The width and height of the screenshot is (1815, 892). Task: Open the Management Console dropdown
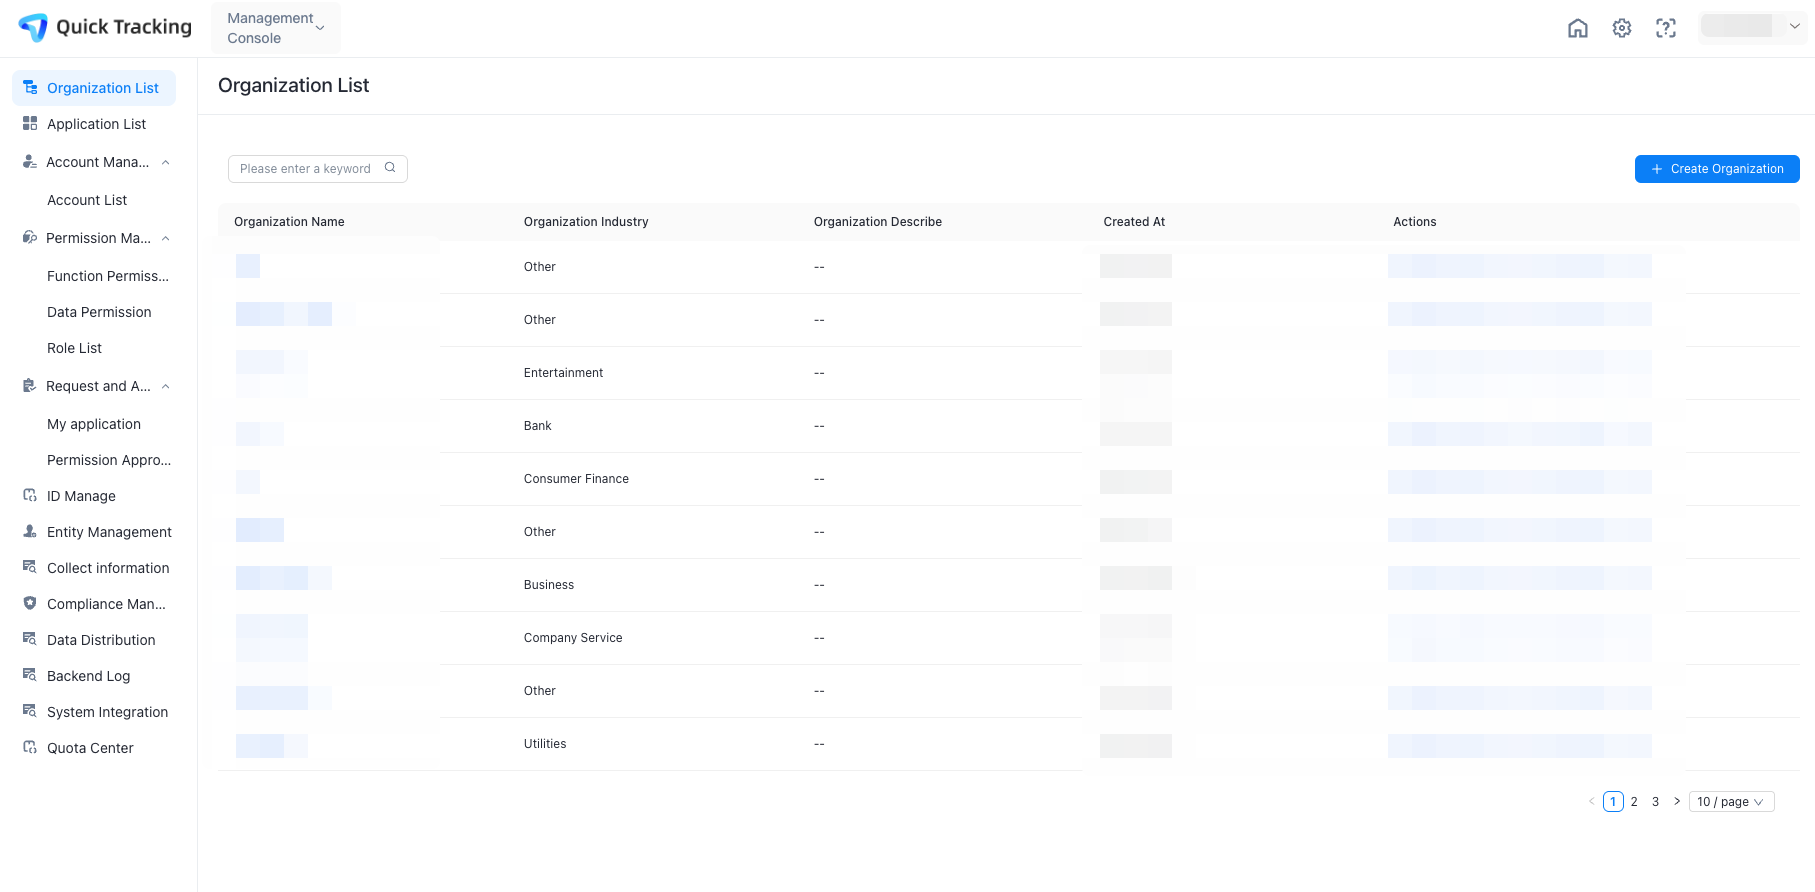275,28
